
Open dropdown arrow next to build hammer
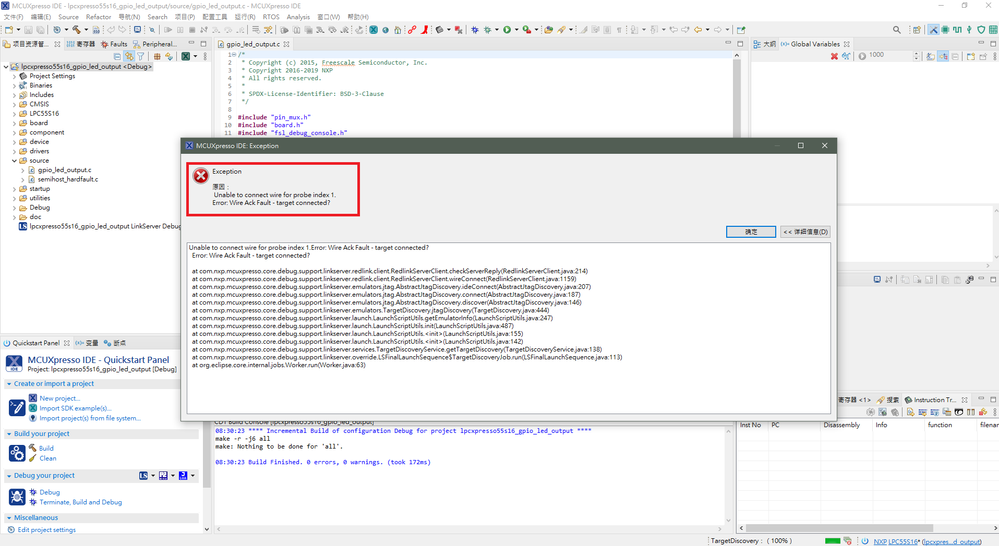click(x=86, y=29)
